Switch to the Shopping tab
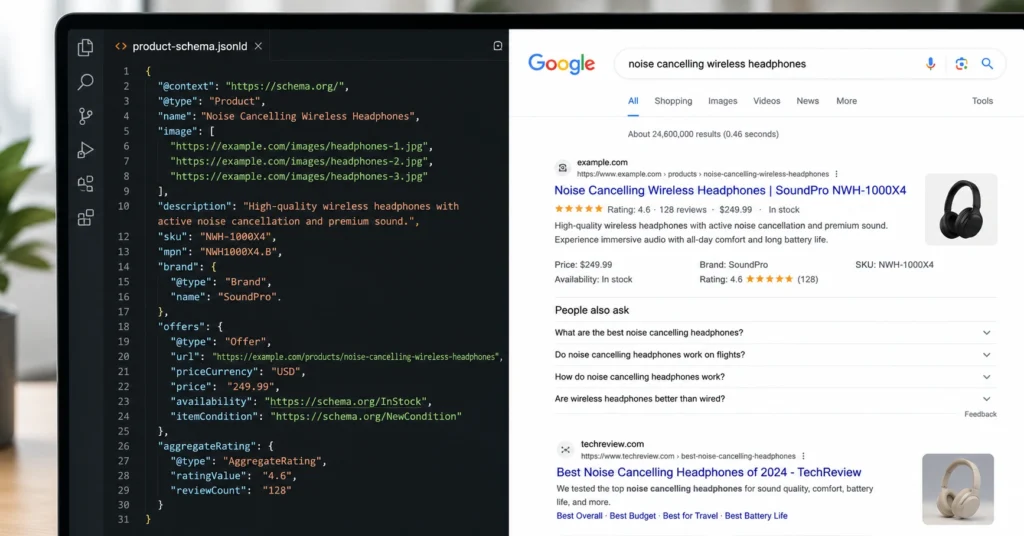Image resolution: width=1024 pixels, height=536 pixels. click(x=673, y=101)
